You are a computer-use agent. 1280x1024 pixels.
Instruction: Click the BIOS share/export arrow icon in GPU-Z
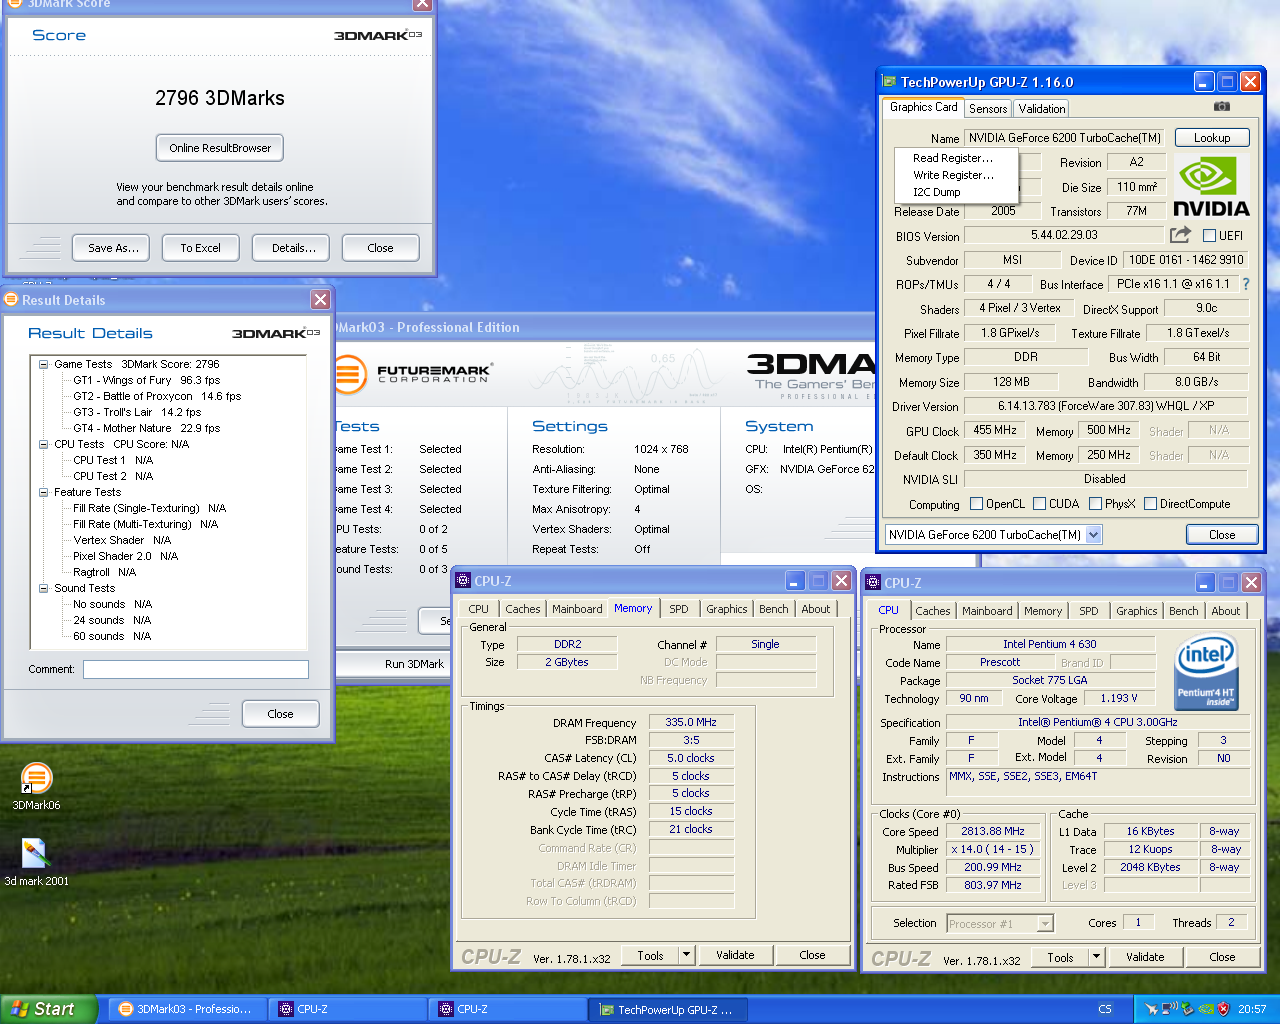click(x=1181, y=235)
